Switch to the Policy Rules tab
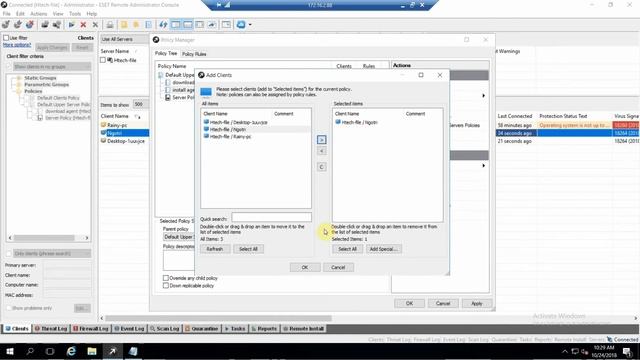Screen dimensions: 640x360 pos(194,54)
